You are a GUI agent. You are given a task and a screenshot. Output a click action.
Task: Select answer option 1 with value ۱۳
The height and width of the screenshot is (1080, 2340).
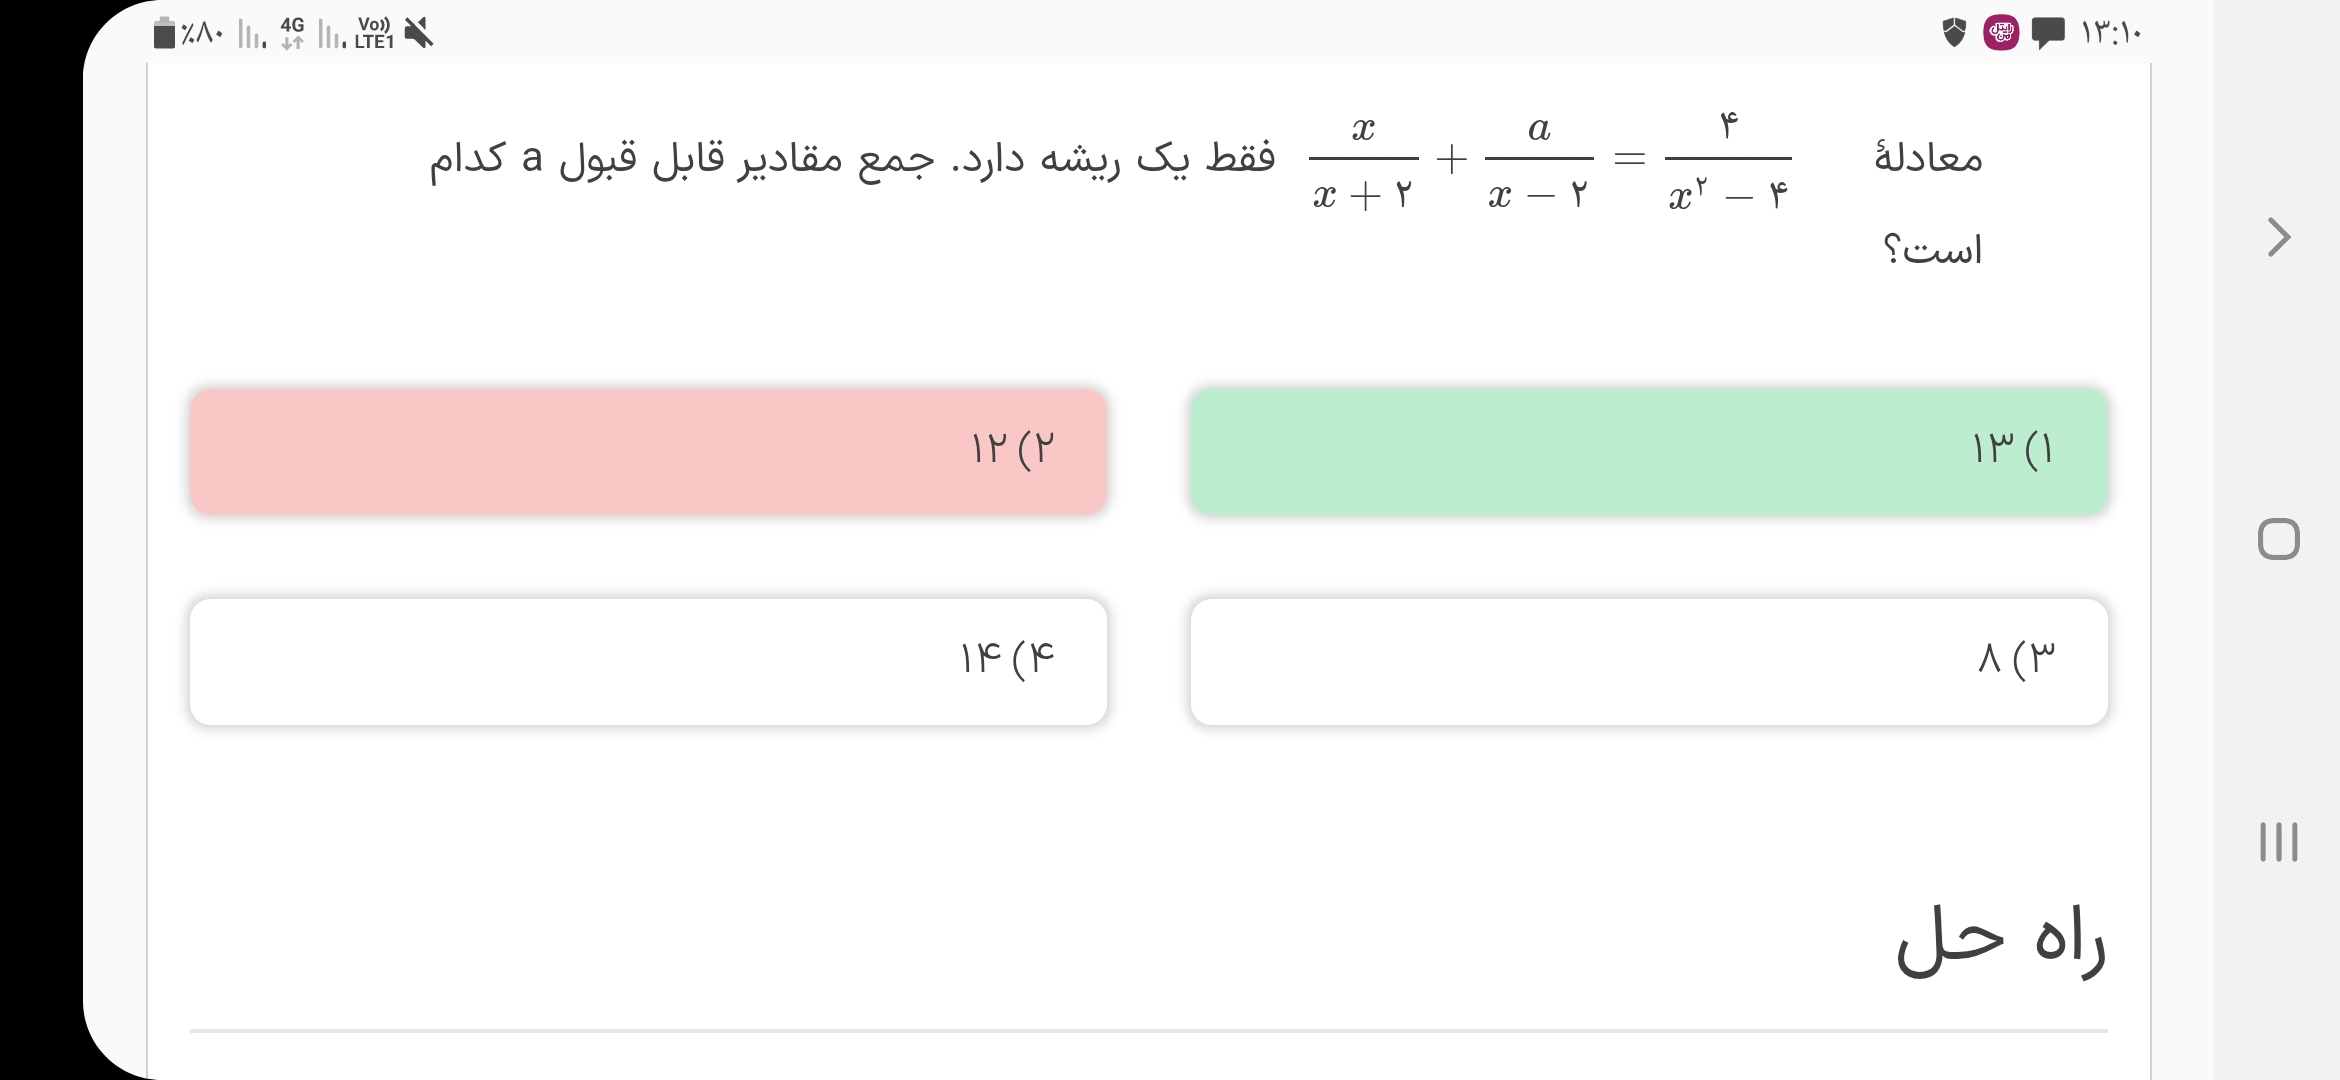[1648, 452]
